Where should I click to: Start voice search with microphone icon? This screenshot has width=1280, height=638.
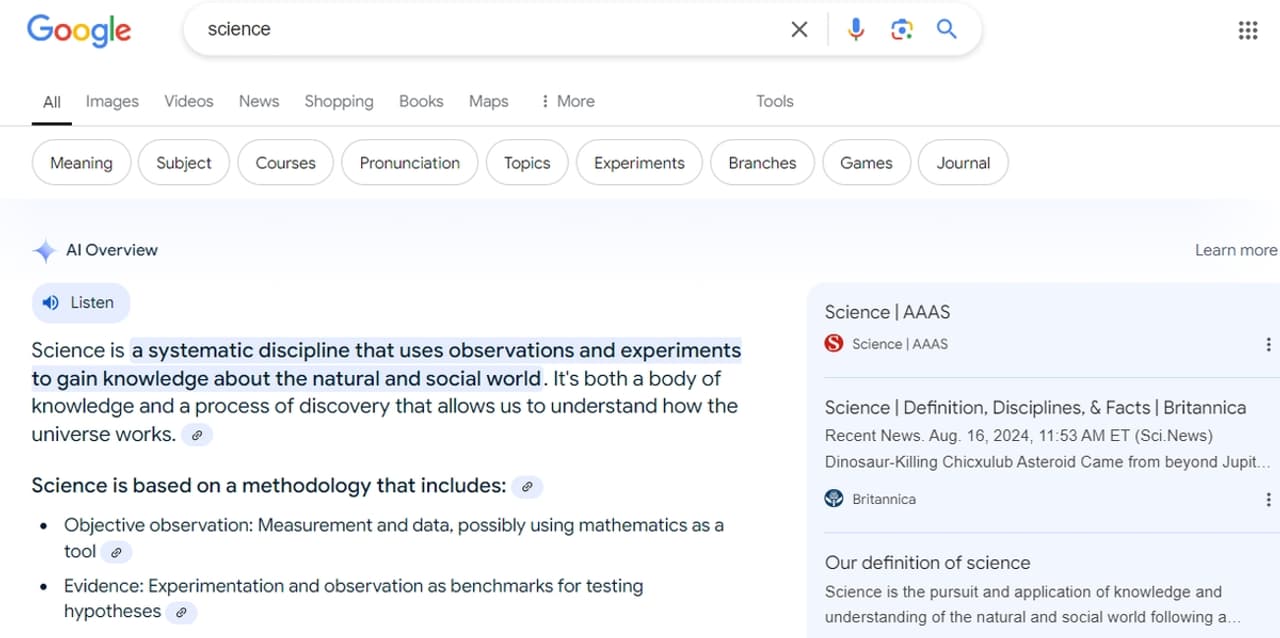click(855, 30)
